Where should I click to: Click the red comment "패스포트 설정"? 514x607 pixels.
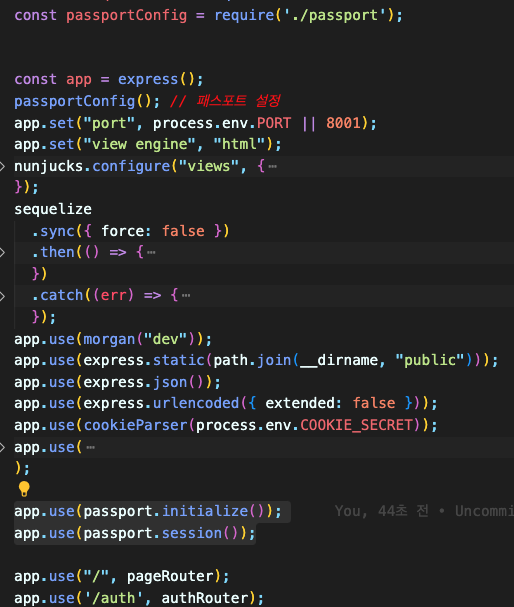coord(238,101)
